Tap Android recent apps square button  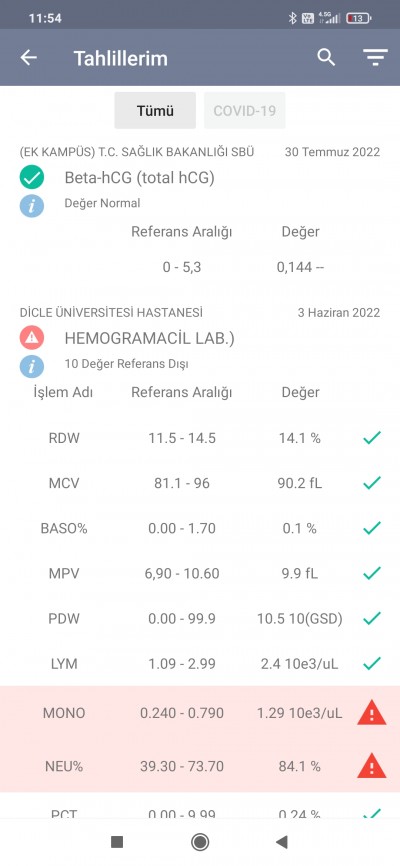117,842
